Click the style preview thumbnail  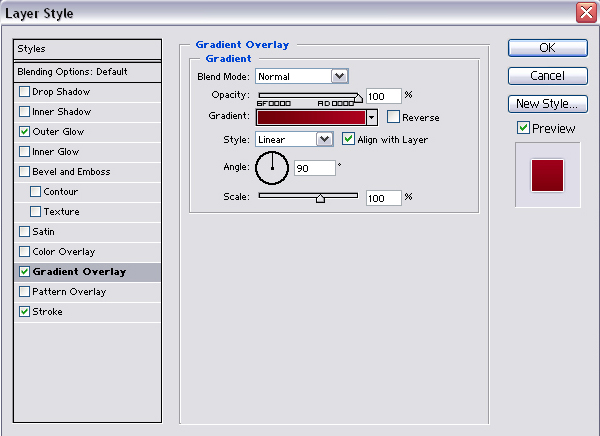tap(546, 176)
